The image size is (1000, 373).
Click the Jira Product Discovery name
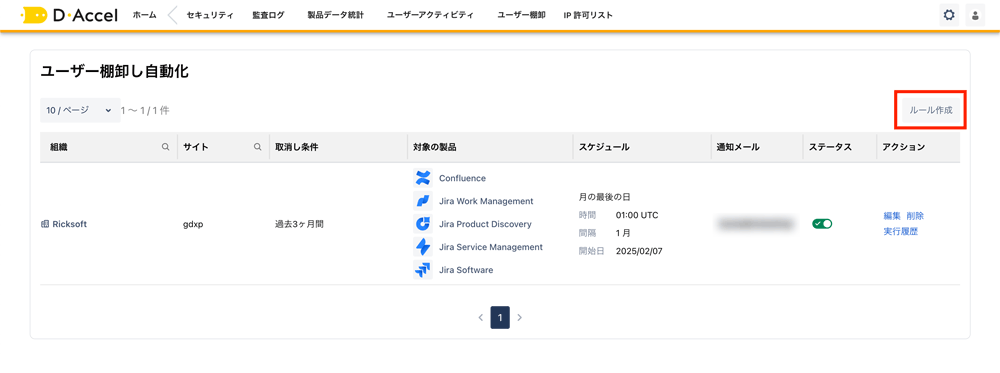point(485,224)
